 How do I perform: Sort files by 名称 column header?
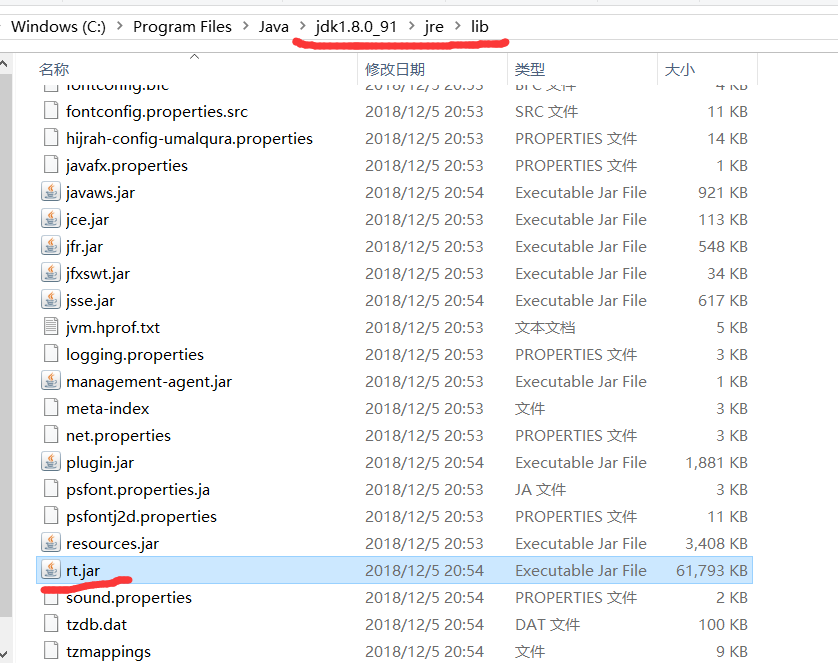[x=54, y=69]
